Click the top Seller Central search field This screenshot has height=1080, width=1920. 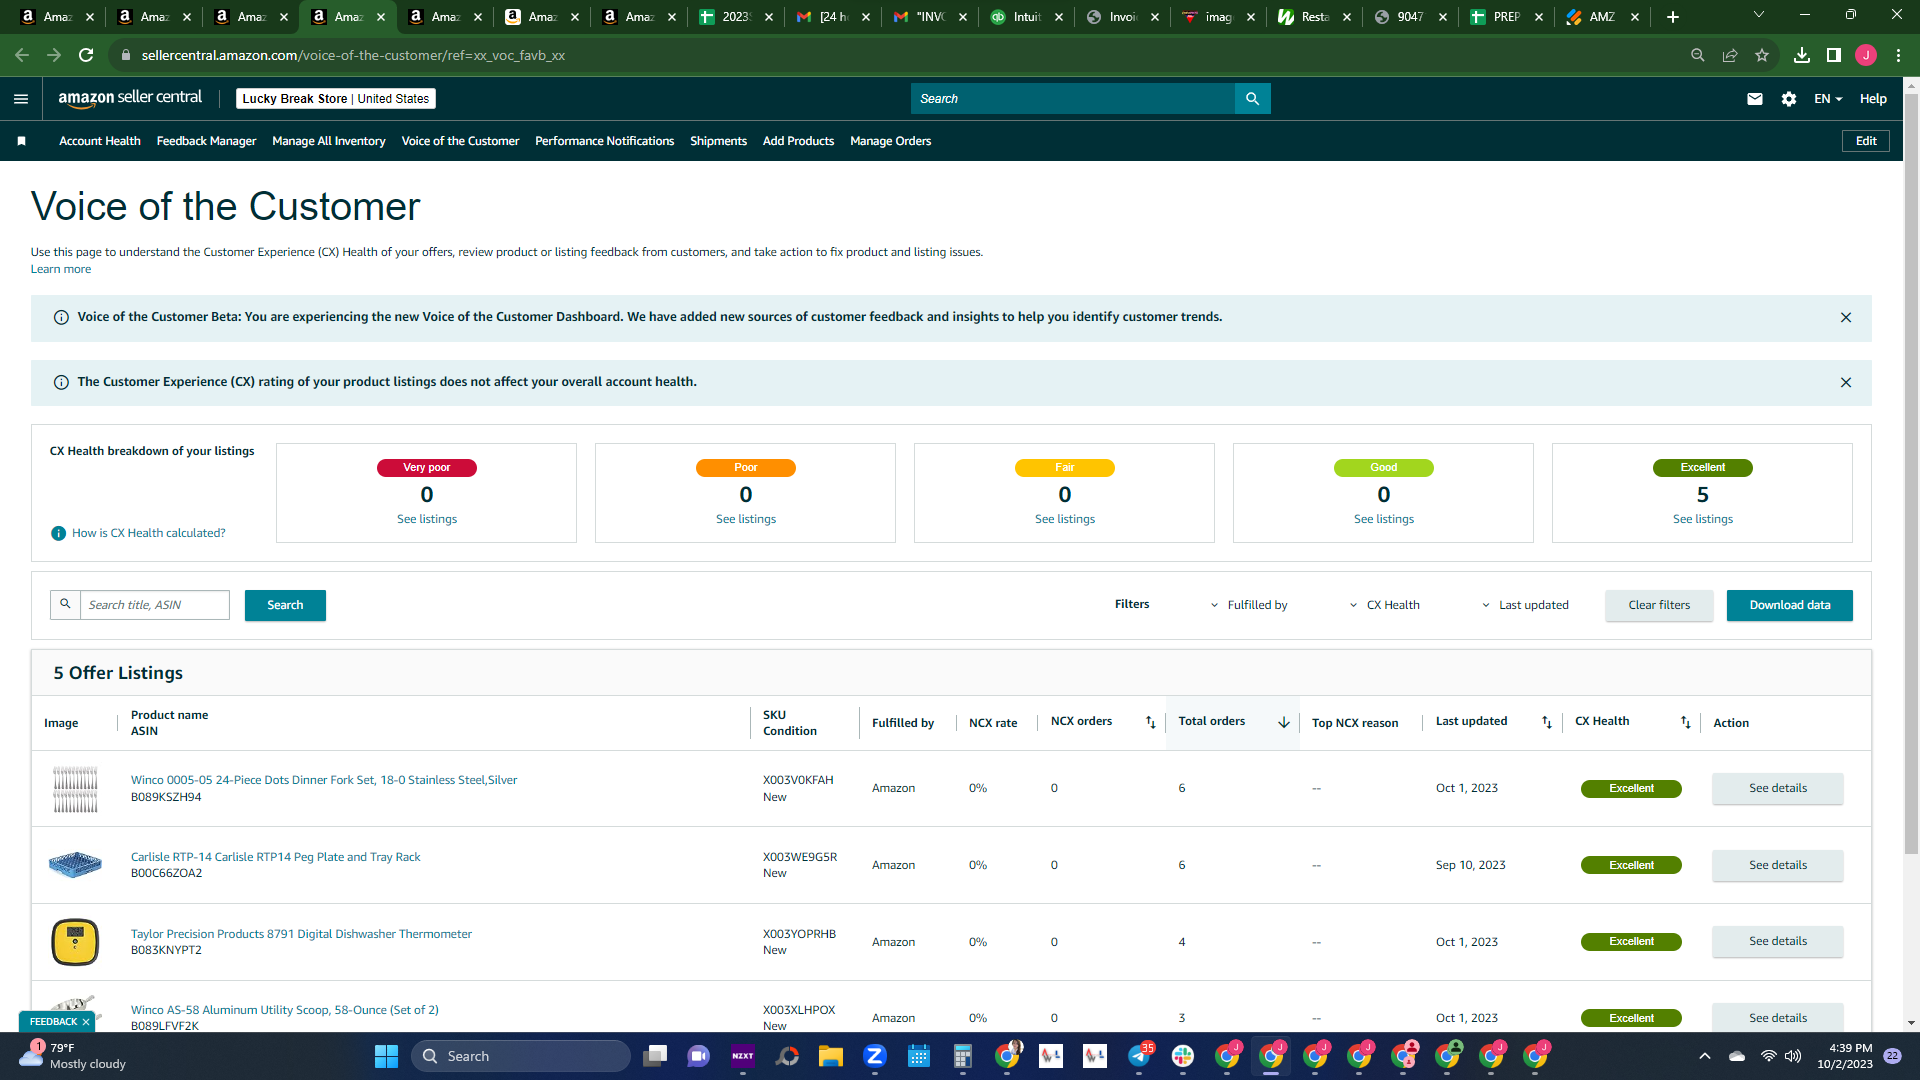tap(1072, 99)
